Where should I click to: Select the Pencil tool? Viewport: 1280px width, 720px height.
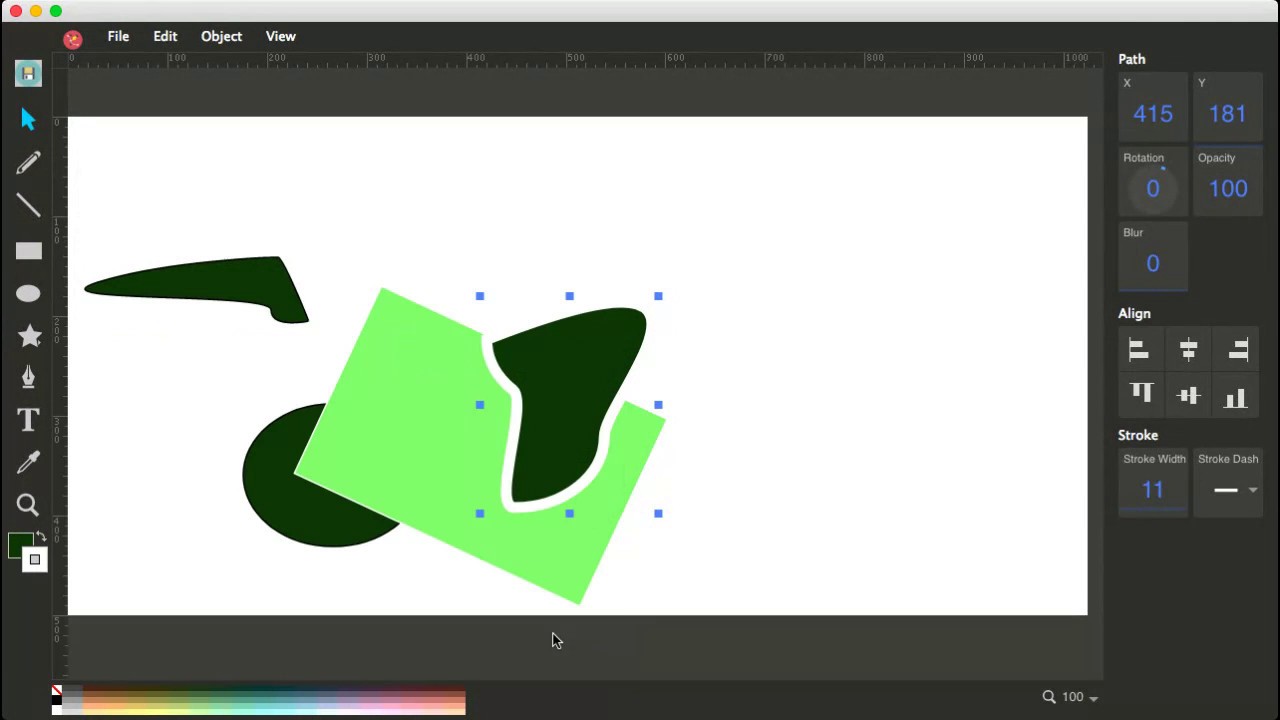tap(27, 162)
